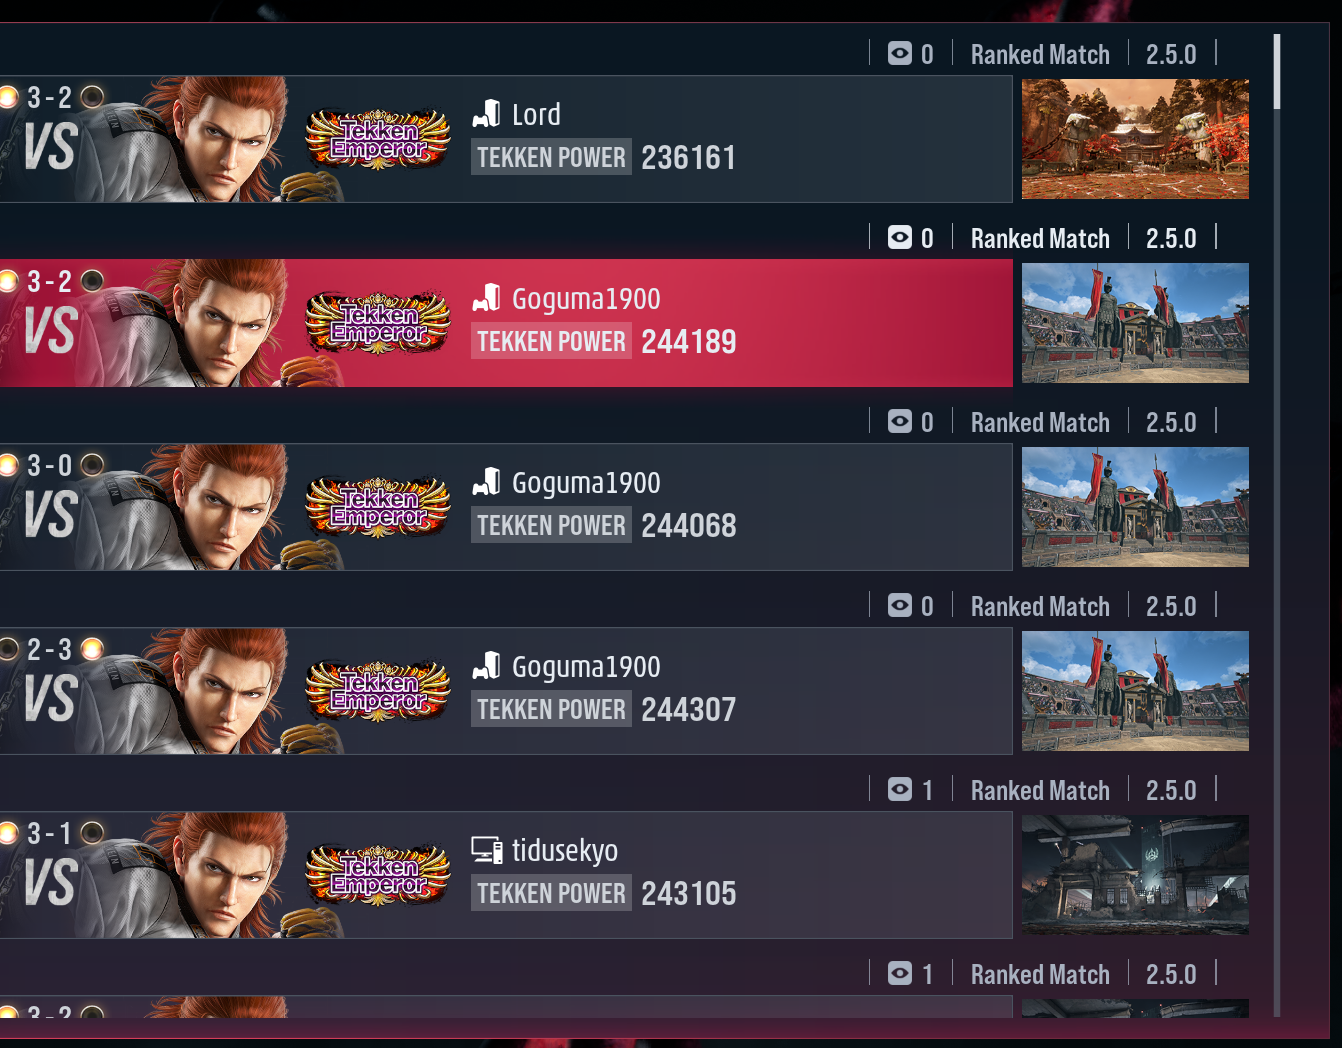Click the dark industrial stage thumbnail for tidusekyo

1135,875
